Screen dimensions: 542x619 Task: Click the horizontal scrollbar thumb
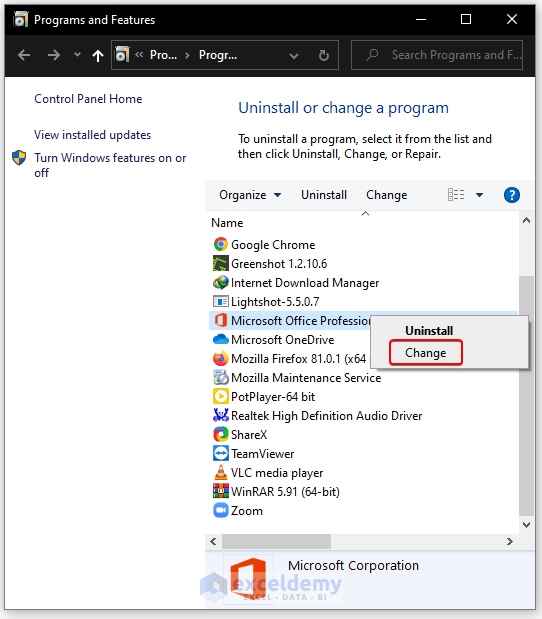(276, 541)
